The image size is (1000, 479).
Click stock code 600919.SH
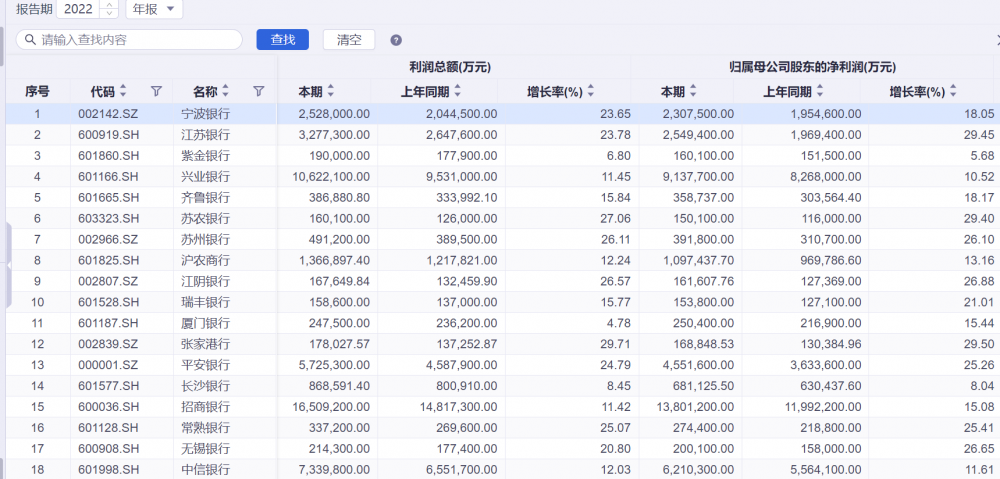point(108,135)
